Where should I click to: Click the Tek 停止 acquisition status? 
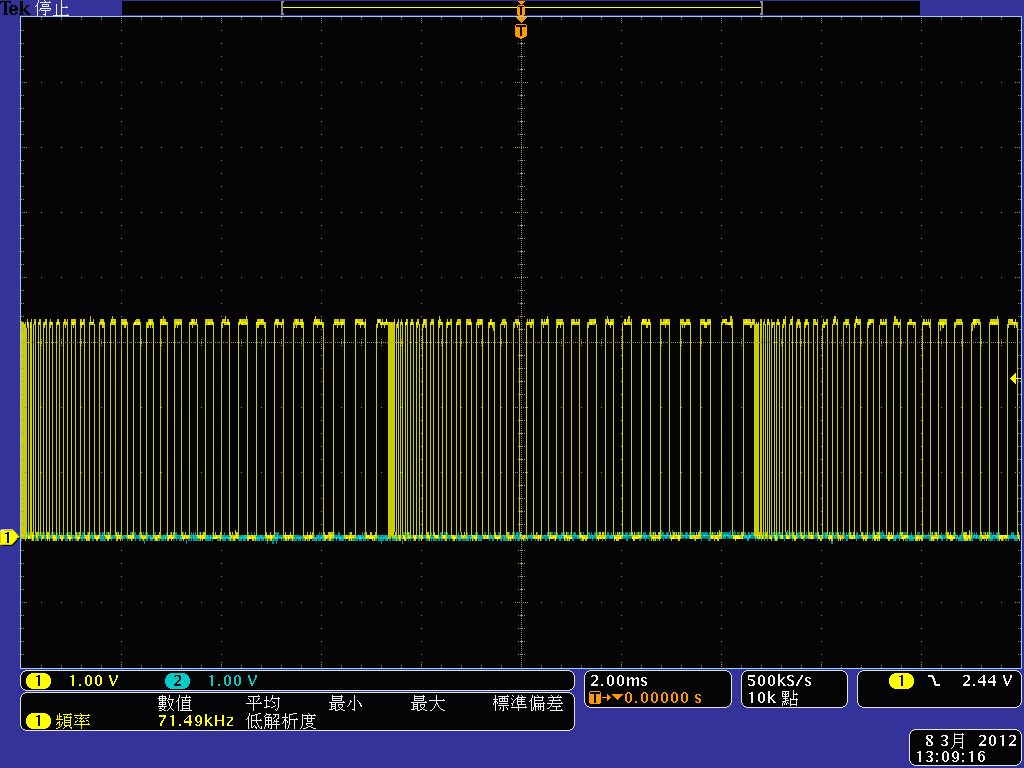point(35,8)
